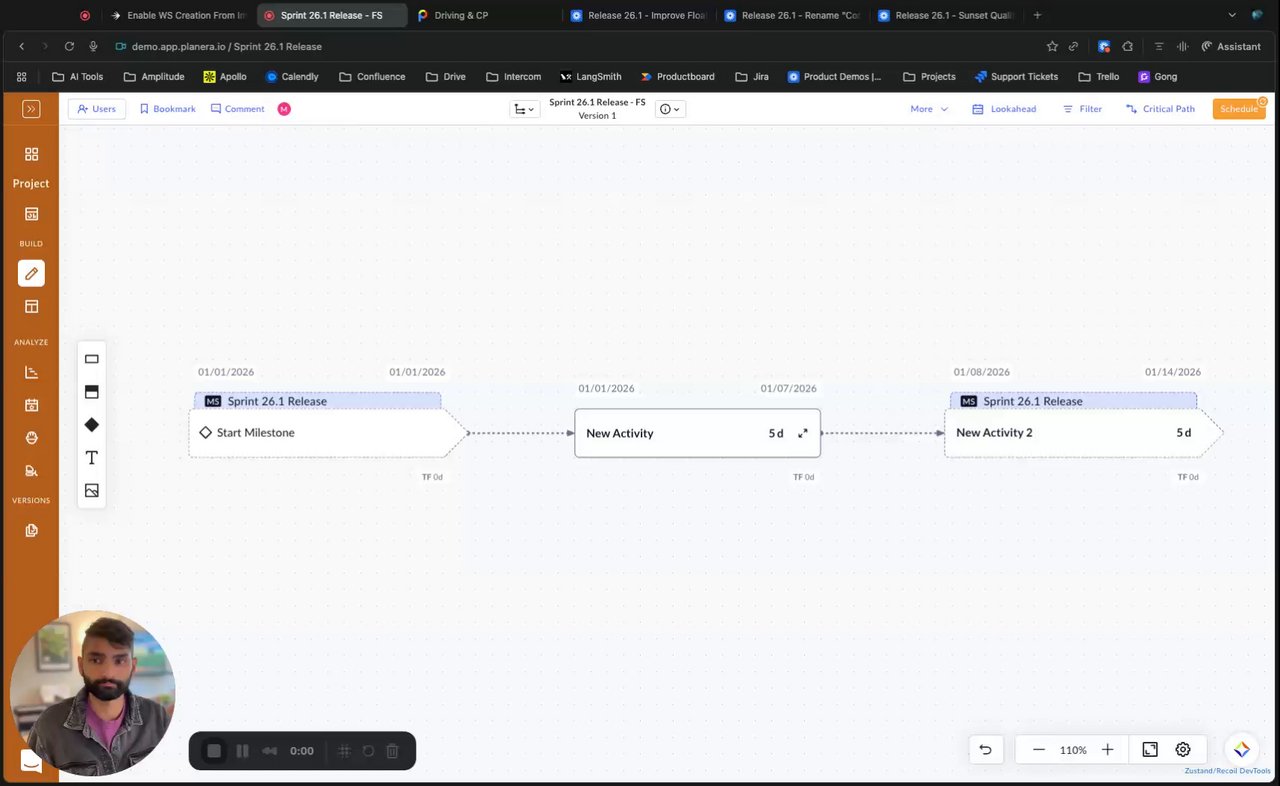
Task: Click the 5 d duration of New Activity 2
Action: 1184,433
